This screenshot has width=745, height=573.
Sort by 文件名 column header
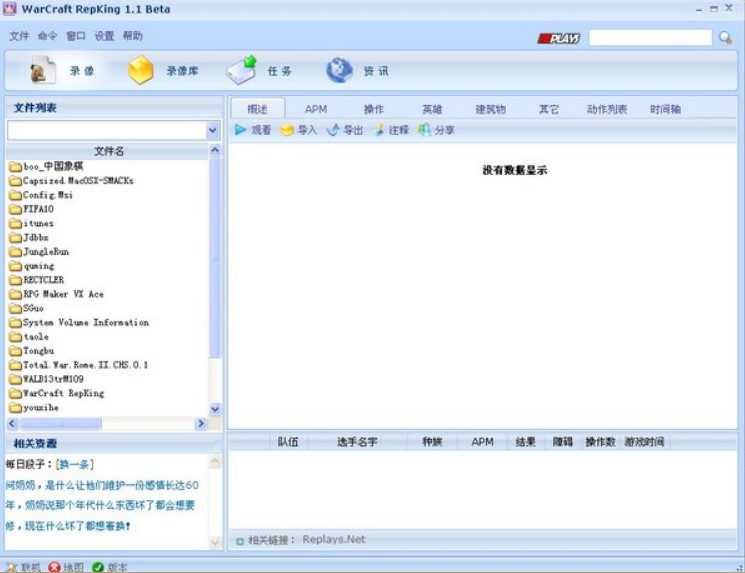point(108,151)
